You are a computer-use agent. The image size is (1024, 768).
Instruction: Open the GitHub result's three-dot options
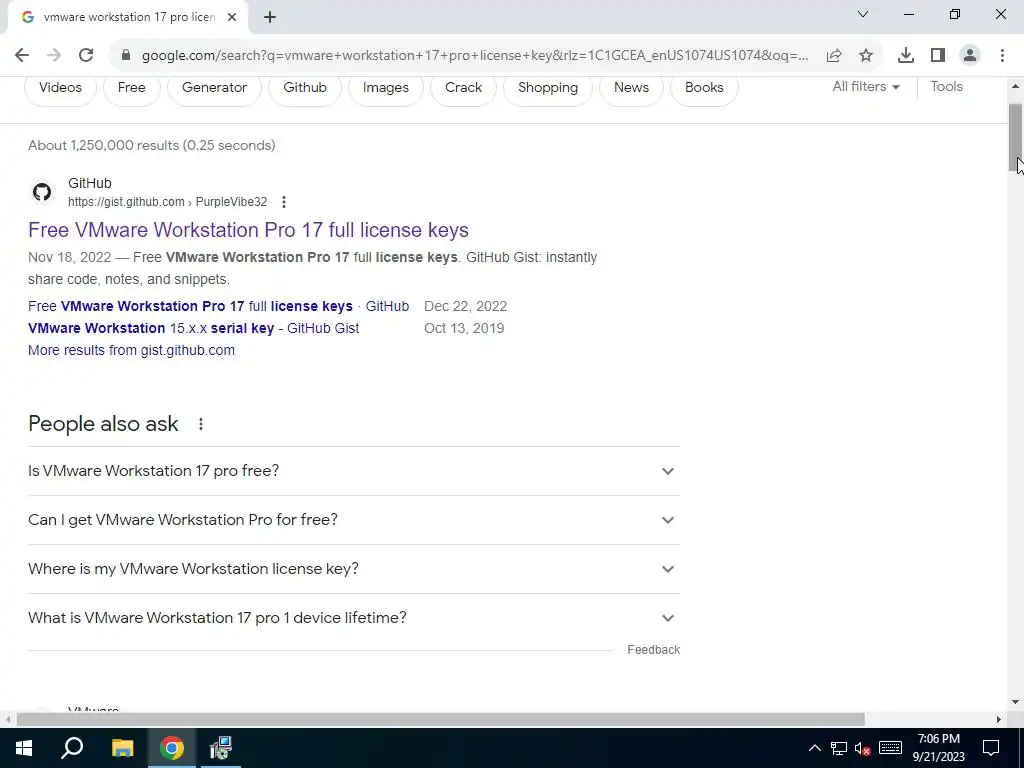coord(283,202)
